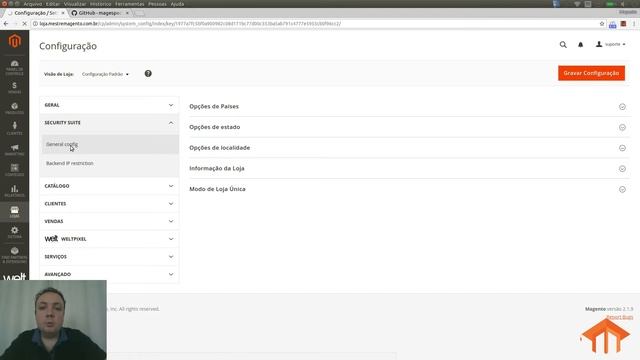Open the Marketing megaphone sidebar icon
Image resolution: width=640 pixels, height=360 pixels.
14,150
